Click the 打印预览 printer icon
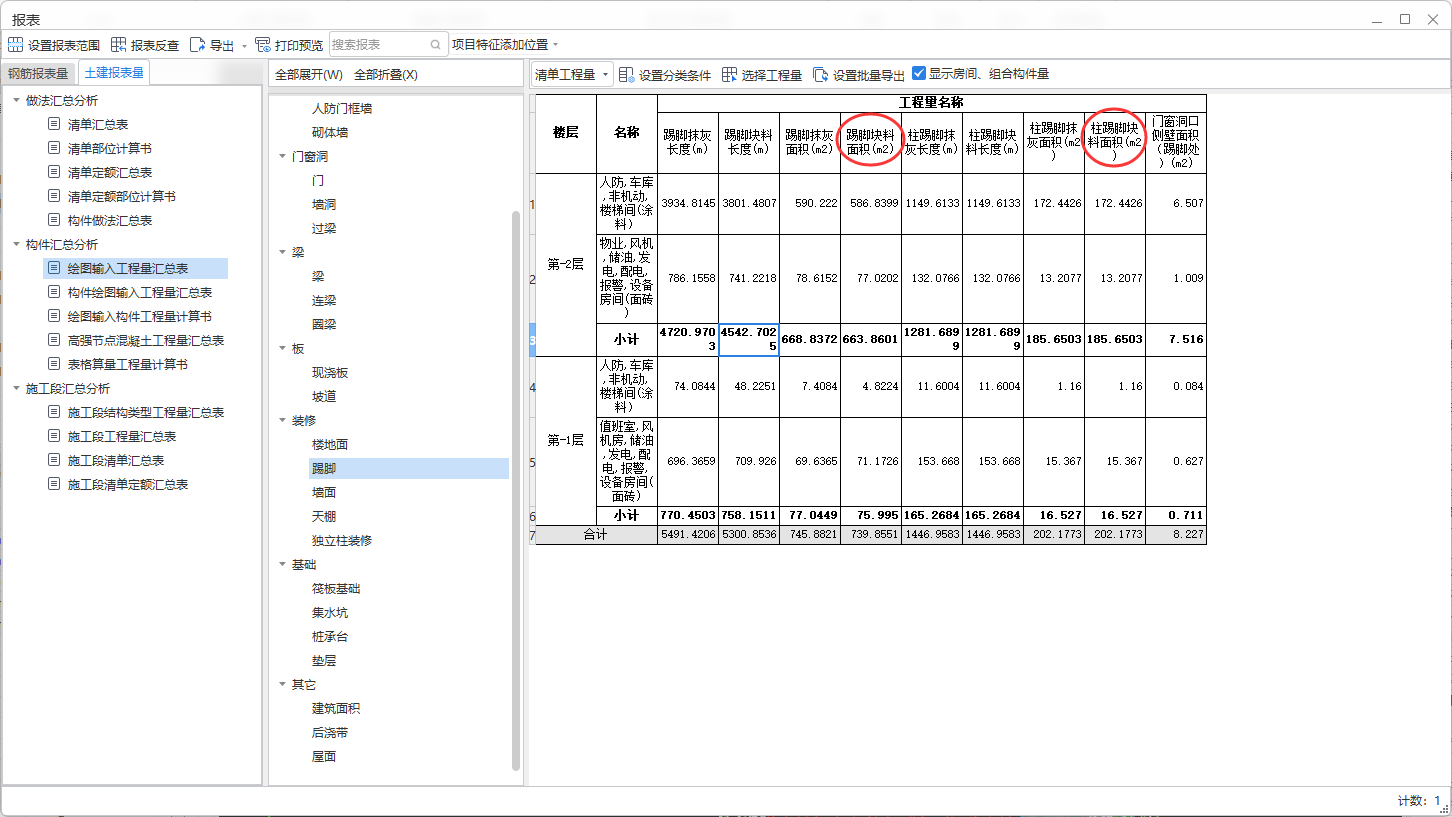Viewport: 1452px width, 817px height. coord(263,45)
